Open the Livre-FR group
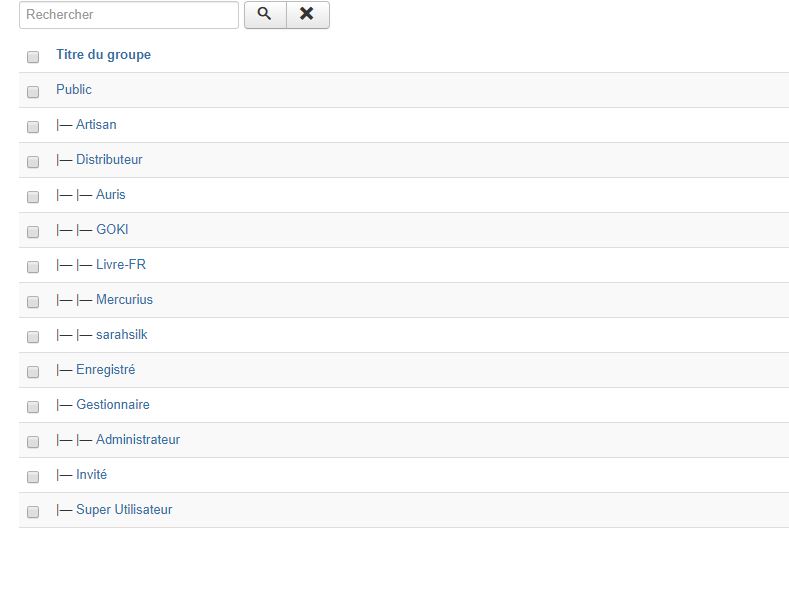Image resolution: width=789 pixels, height=607 pixels. (x=121, y=265)
